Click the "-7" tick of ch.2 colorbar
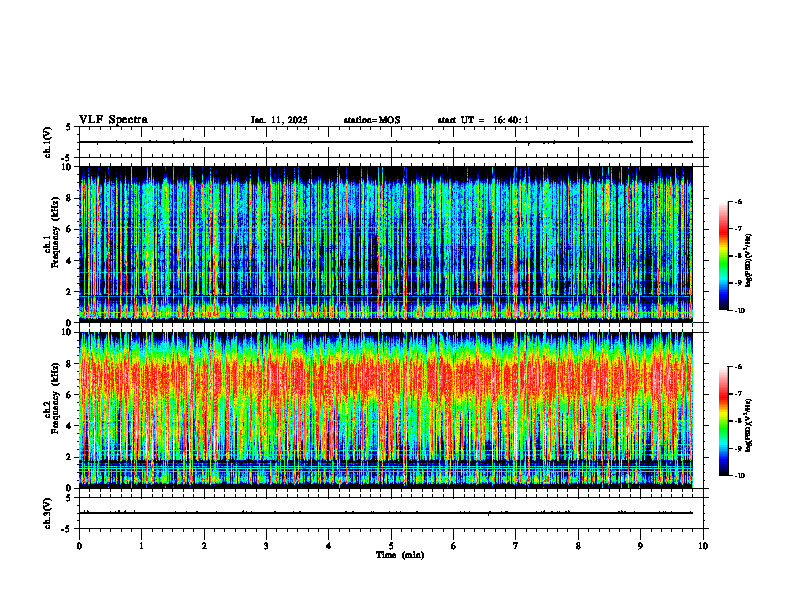The image size is (792, 612). point(738,394)
